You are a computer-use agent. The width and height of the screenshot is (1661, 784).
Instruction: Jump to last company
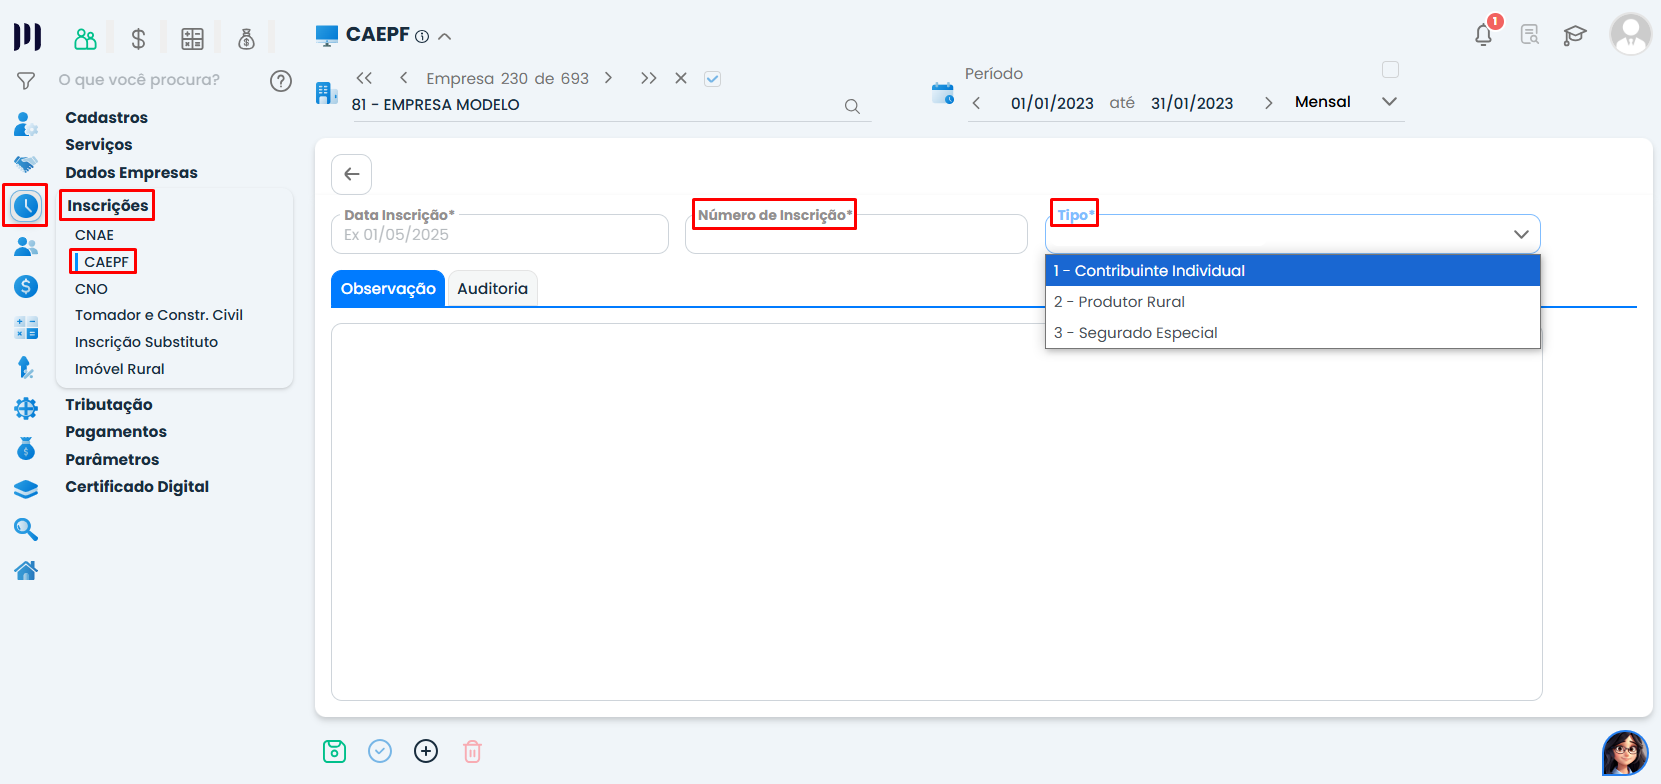(x=649, y=78)
